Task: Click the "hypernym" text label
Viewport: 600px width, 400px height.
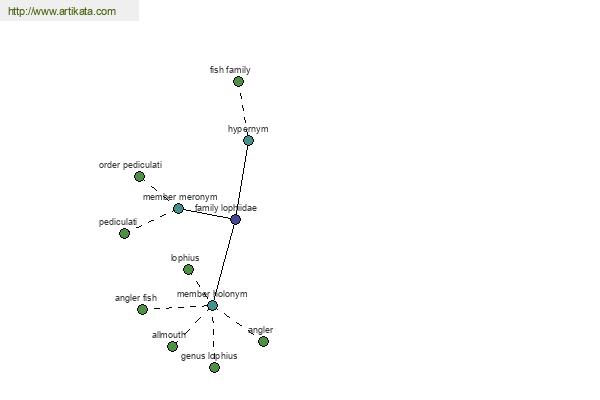Action: pyautogui.click(x=248, y=129)
